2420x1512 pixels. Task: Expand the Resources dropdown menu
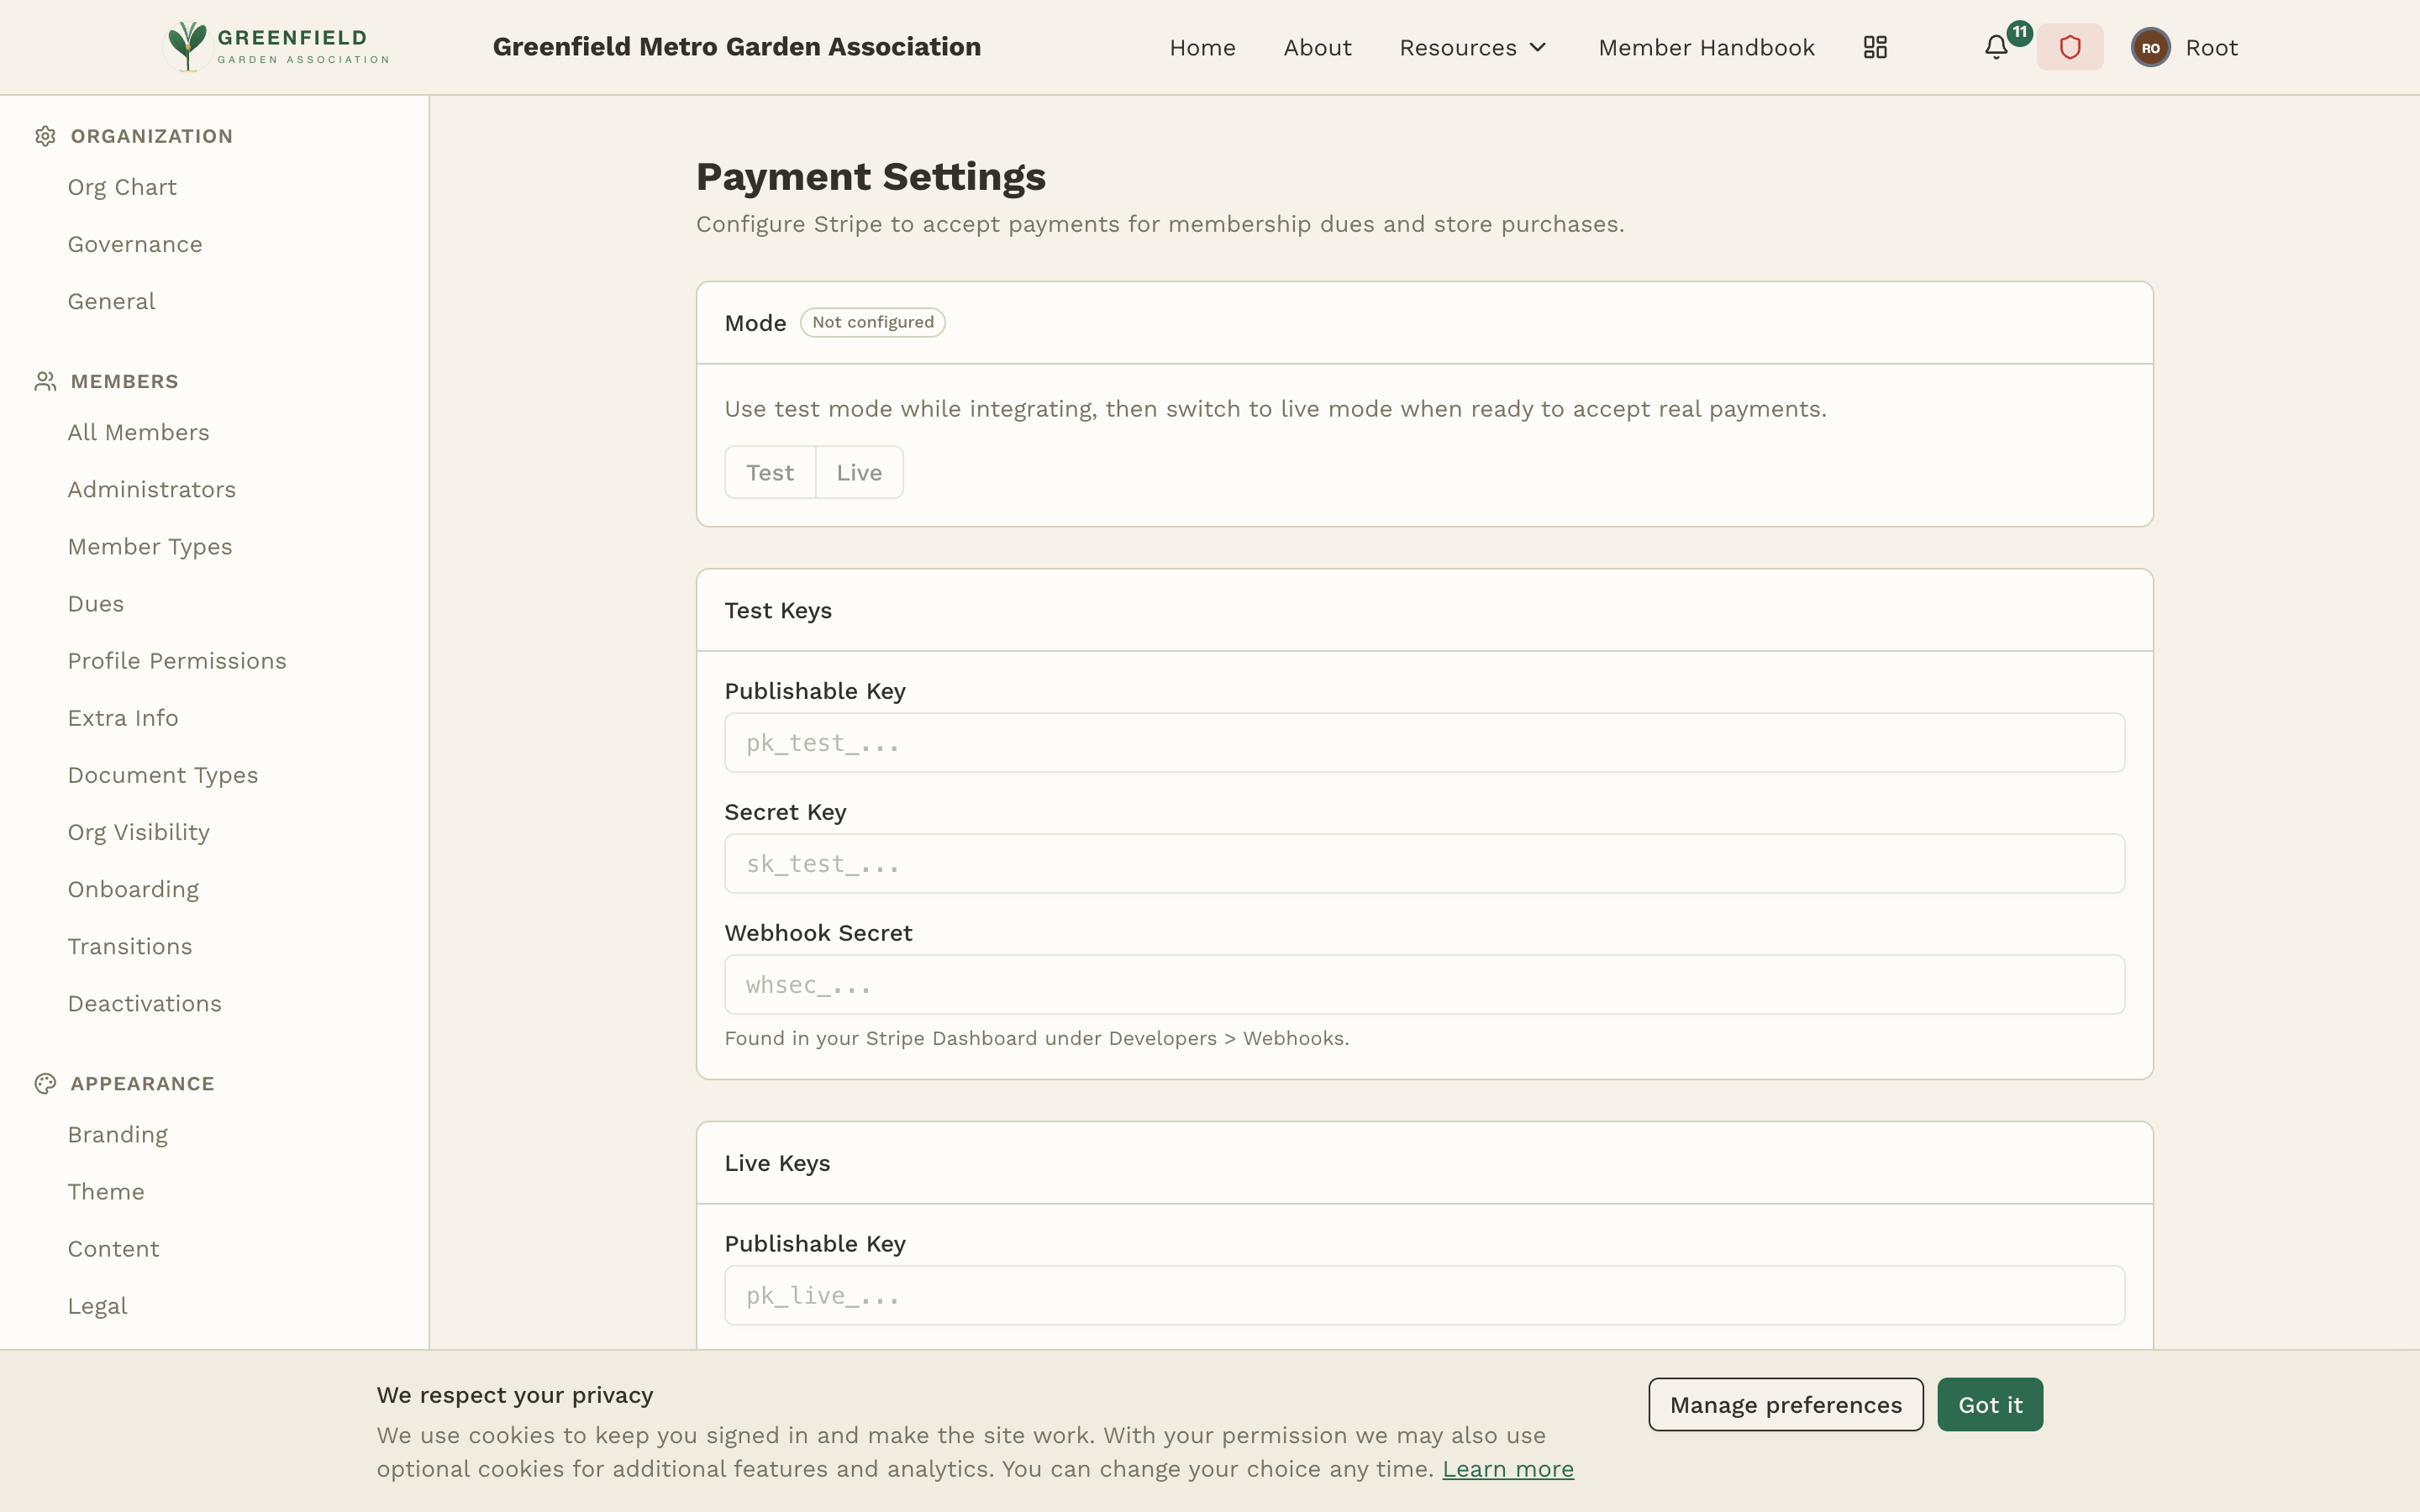1473,47
